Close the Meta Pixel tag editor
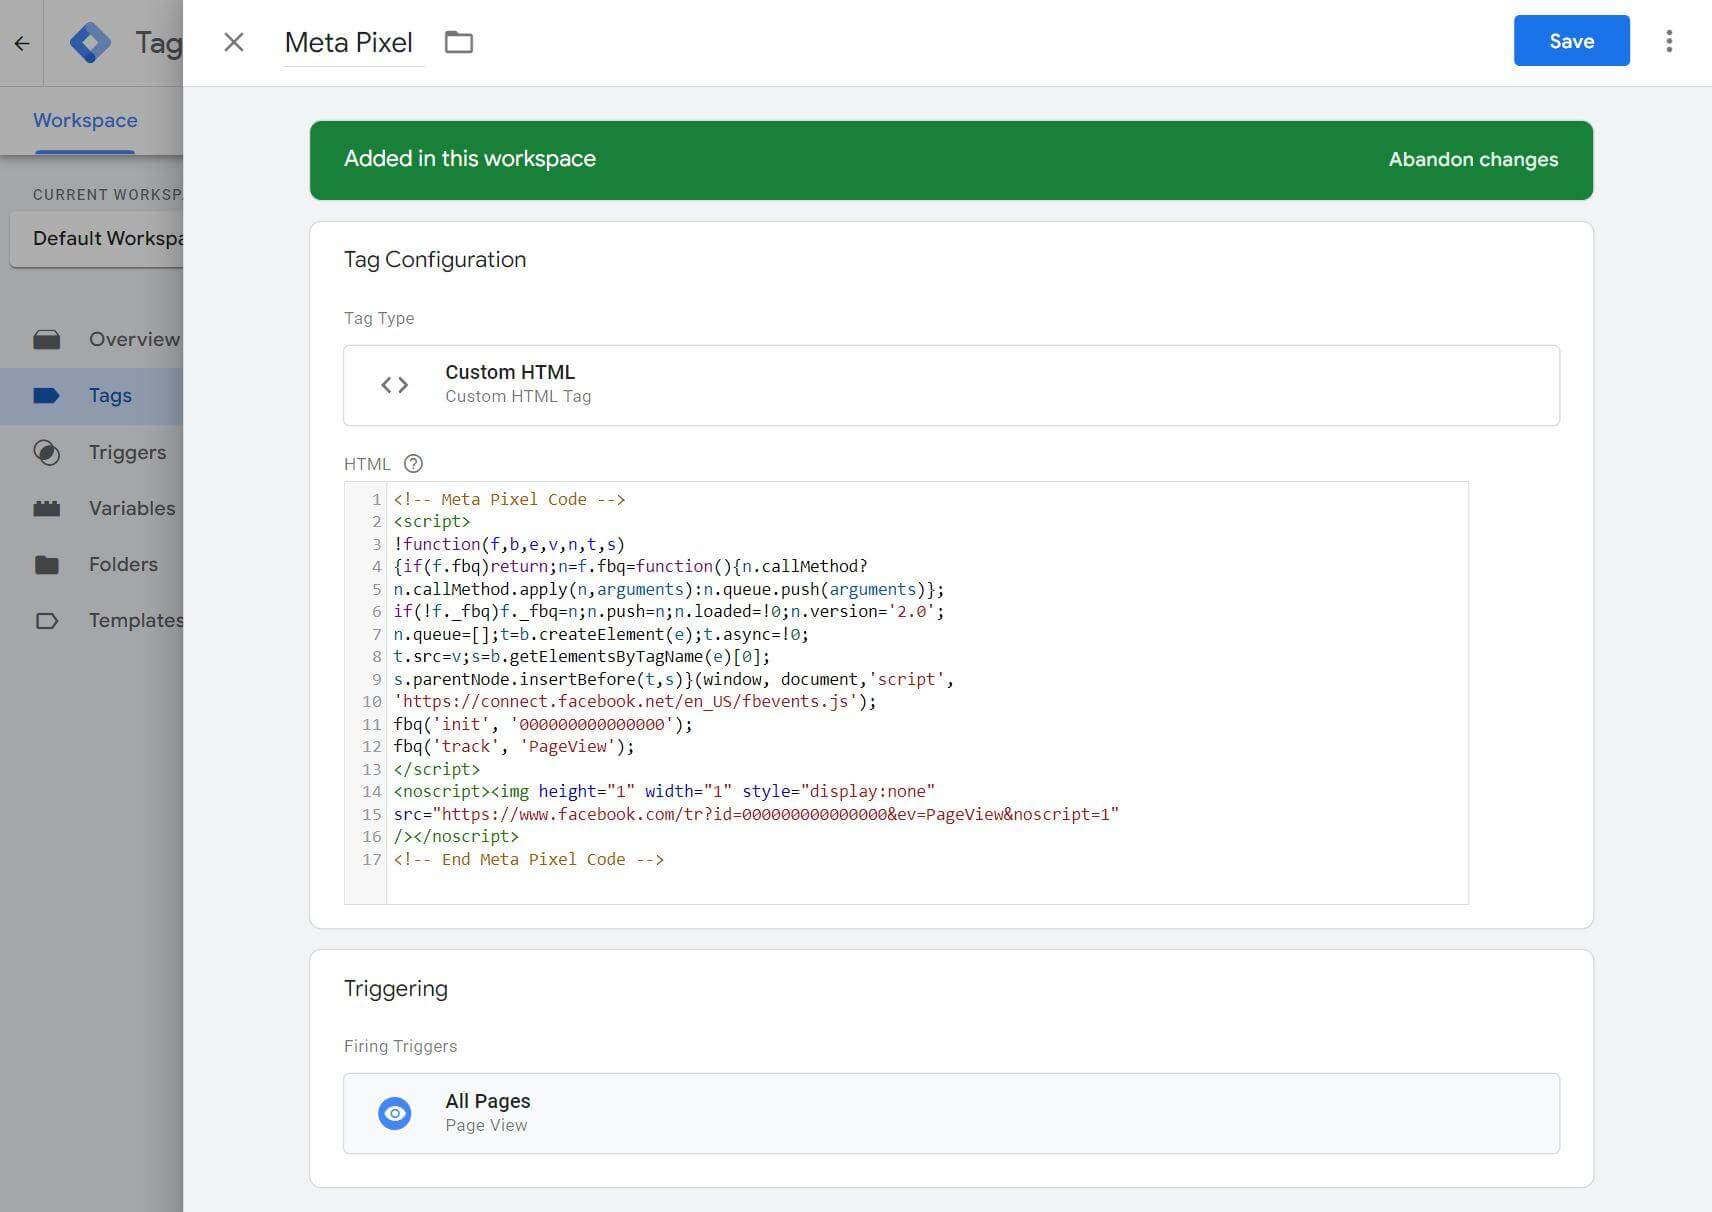This screenshot has height=1212, width=1712. [x=234, y=42]
